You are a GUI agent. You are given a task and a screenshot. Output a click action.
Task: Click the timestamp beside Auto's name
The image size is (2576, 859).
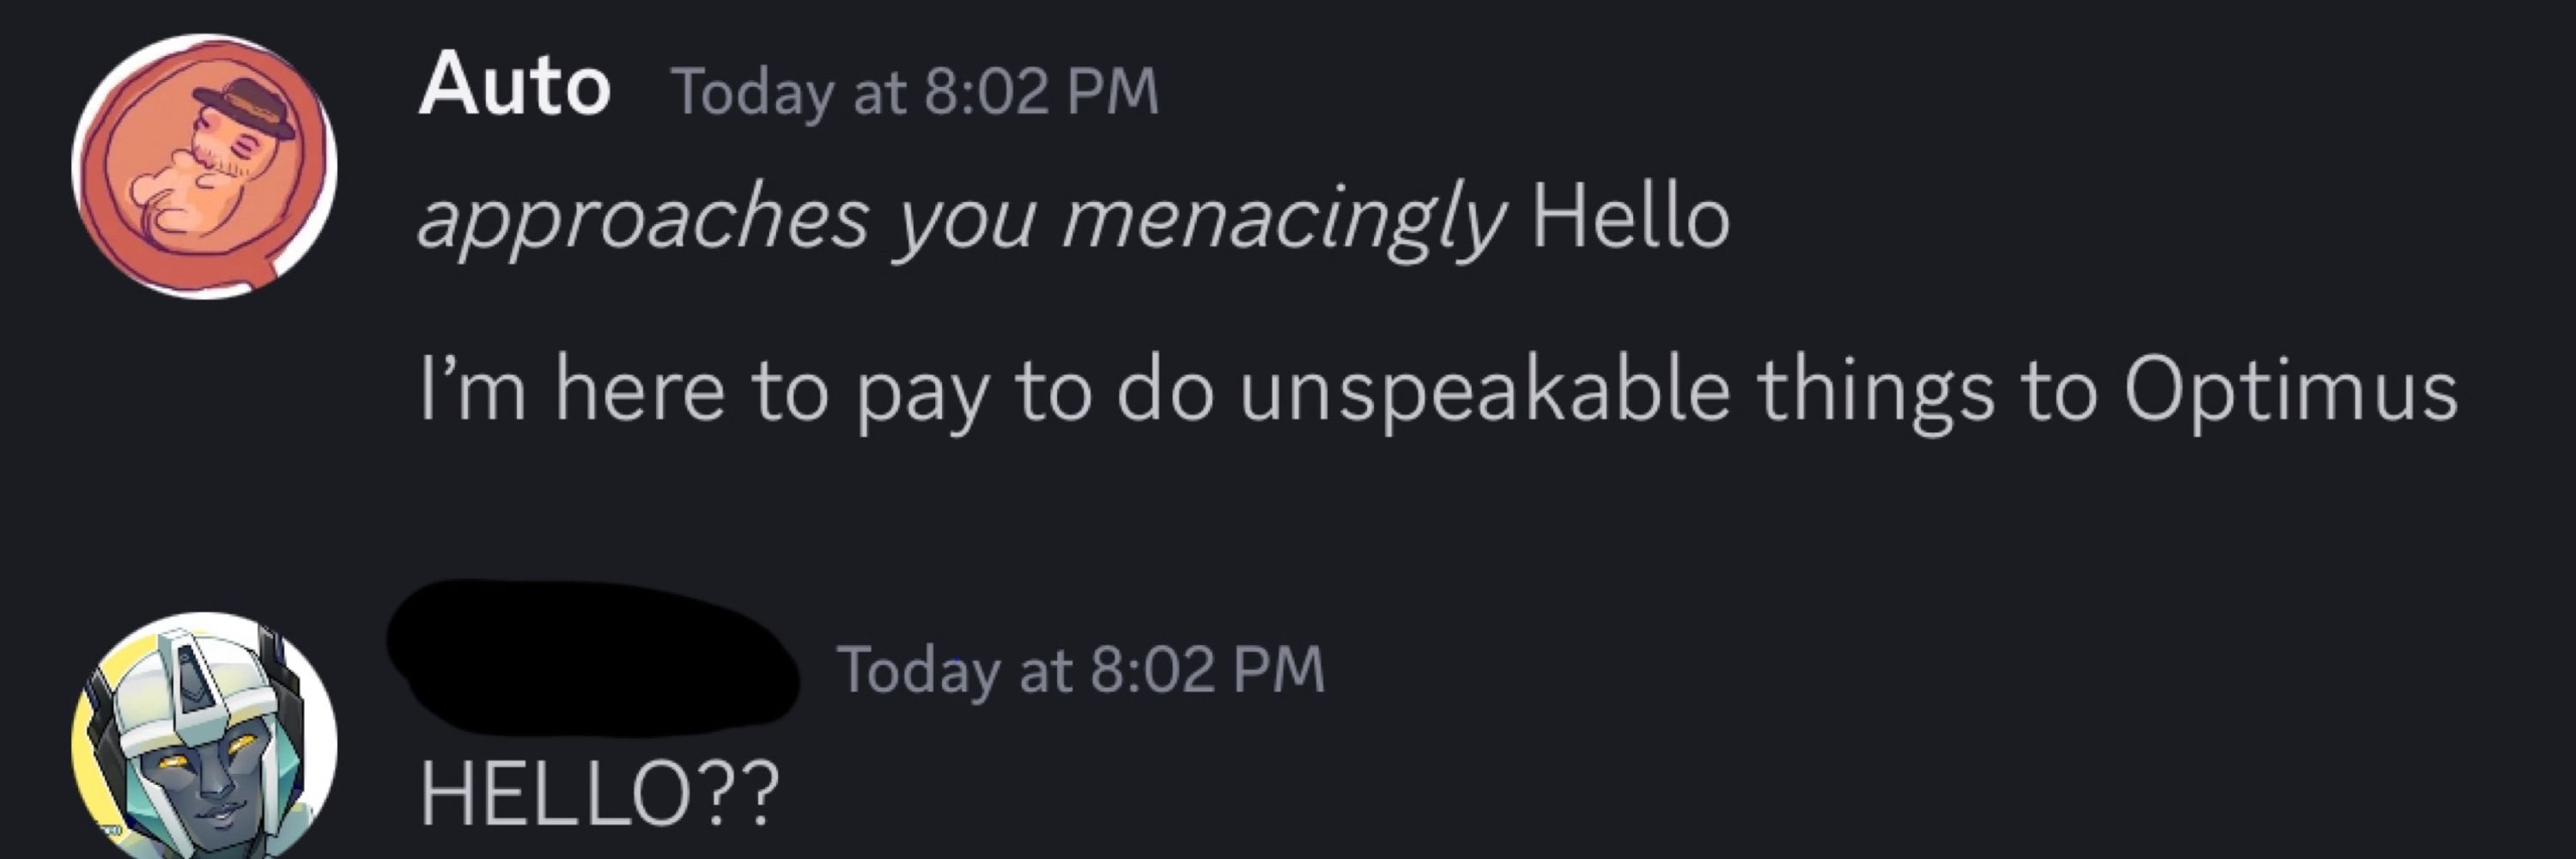[x=916, y=92]
